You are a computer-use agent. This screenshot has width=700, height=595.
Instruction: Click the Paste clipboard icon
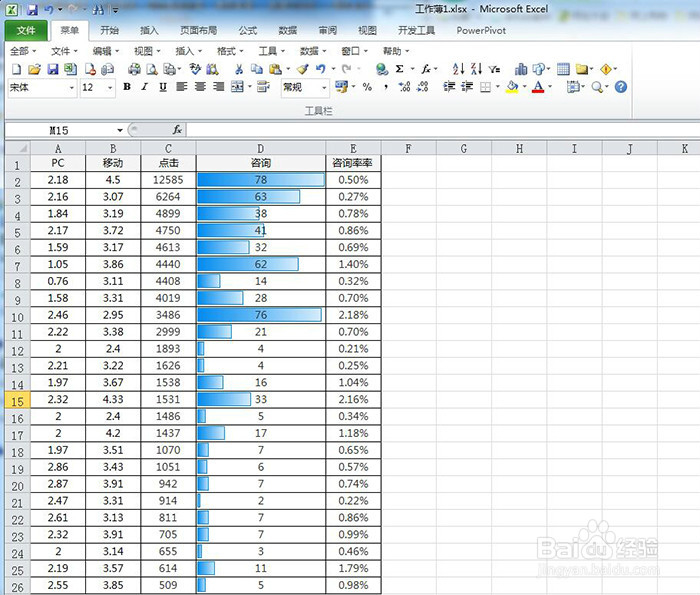point(275,69)
